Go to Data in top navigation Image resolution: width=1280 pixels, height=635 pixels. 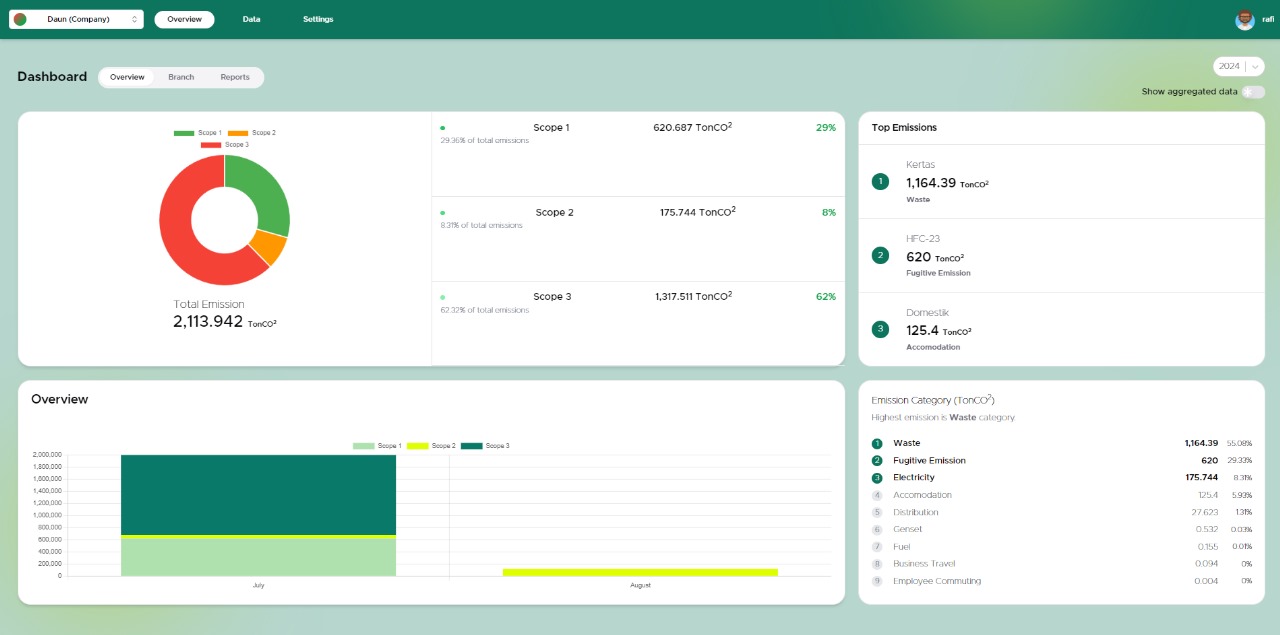251,19
